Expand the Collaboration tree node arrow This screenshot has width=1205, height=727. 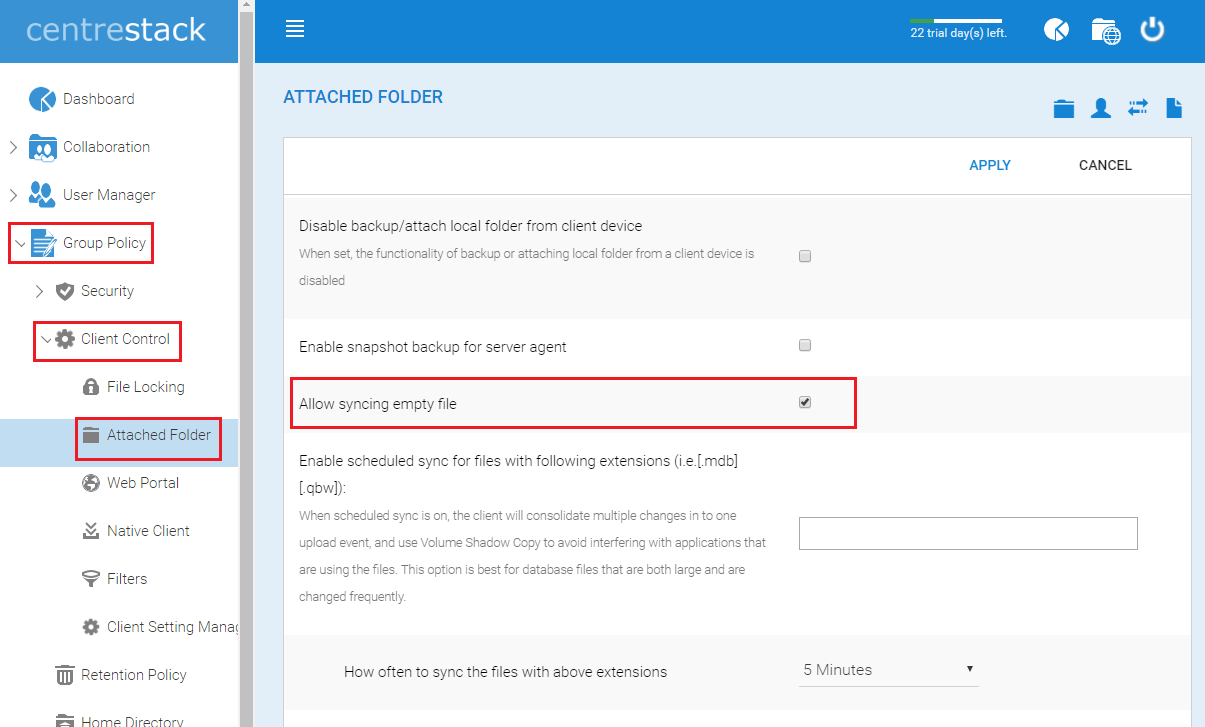[13, 147]
